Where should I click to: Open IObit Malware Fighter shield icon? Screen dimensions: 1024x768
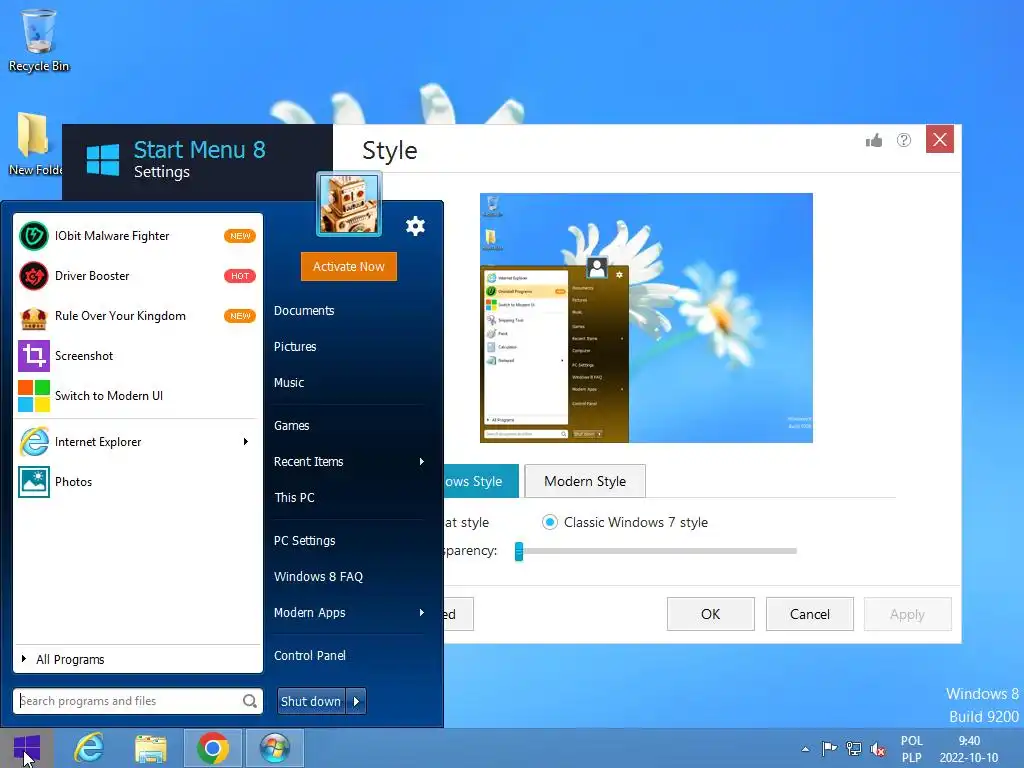[x=33, y=236]
